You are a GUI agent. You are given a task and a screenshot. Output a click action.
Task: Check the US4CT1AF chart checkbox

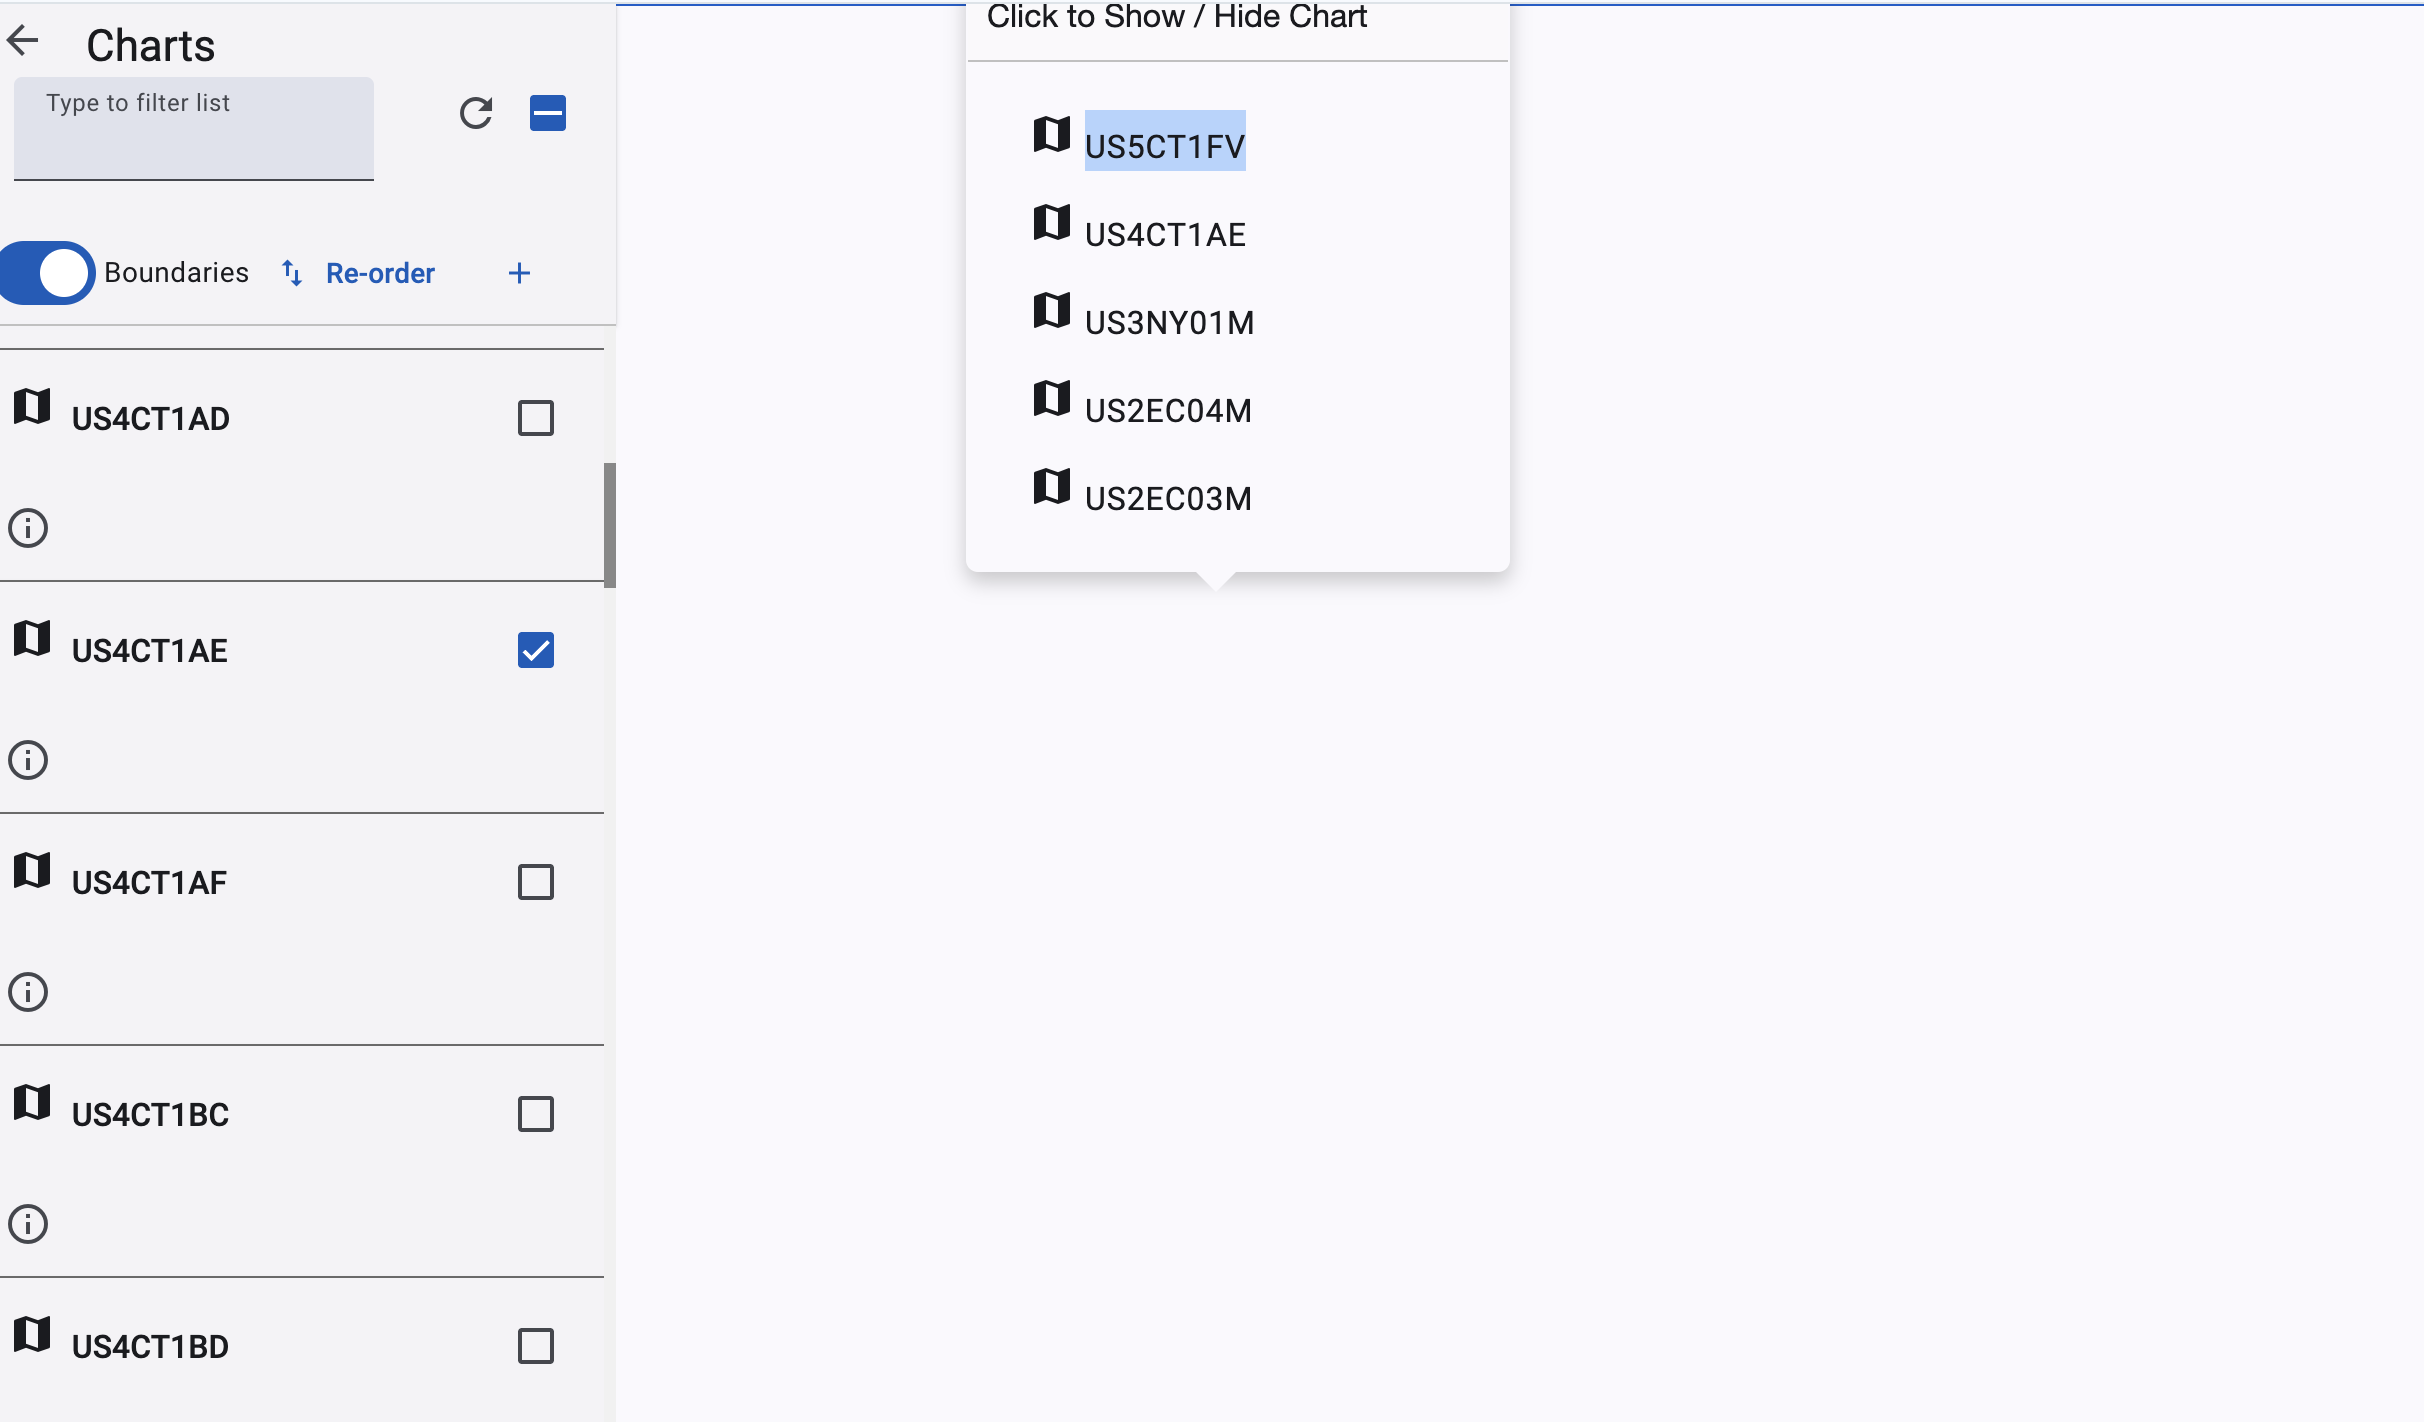tap(536, 882)
